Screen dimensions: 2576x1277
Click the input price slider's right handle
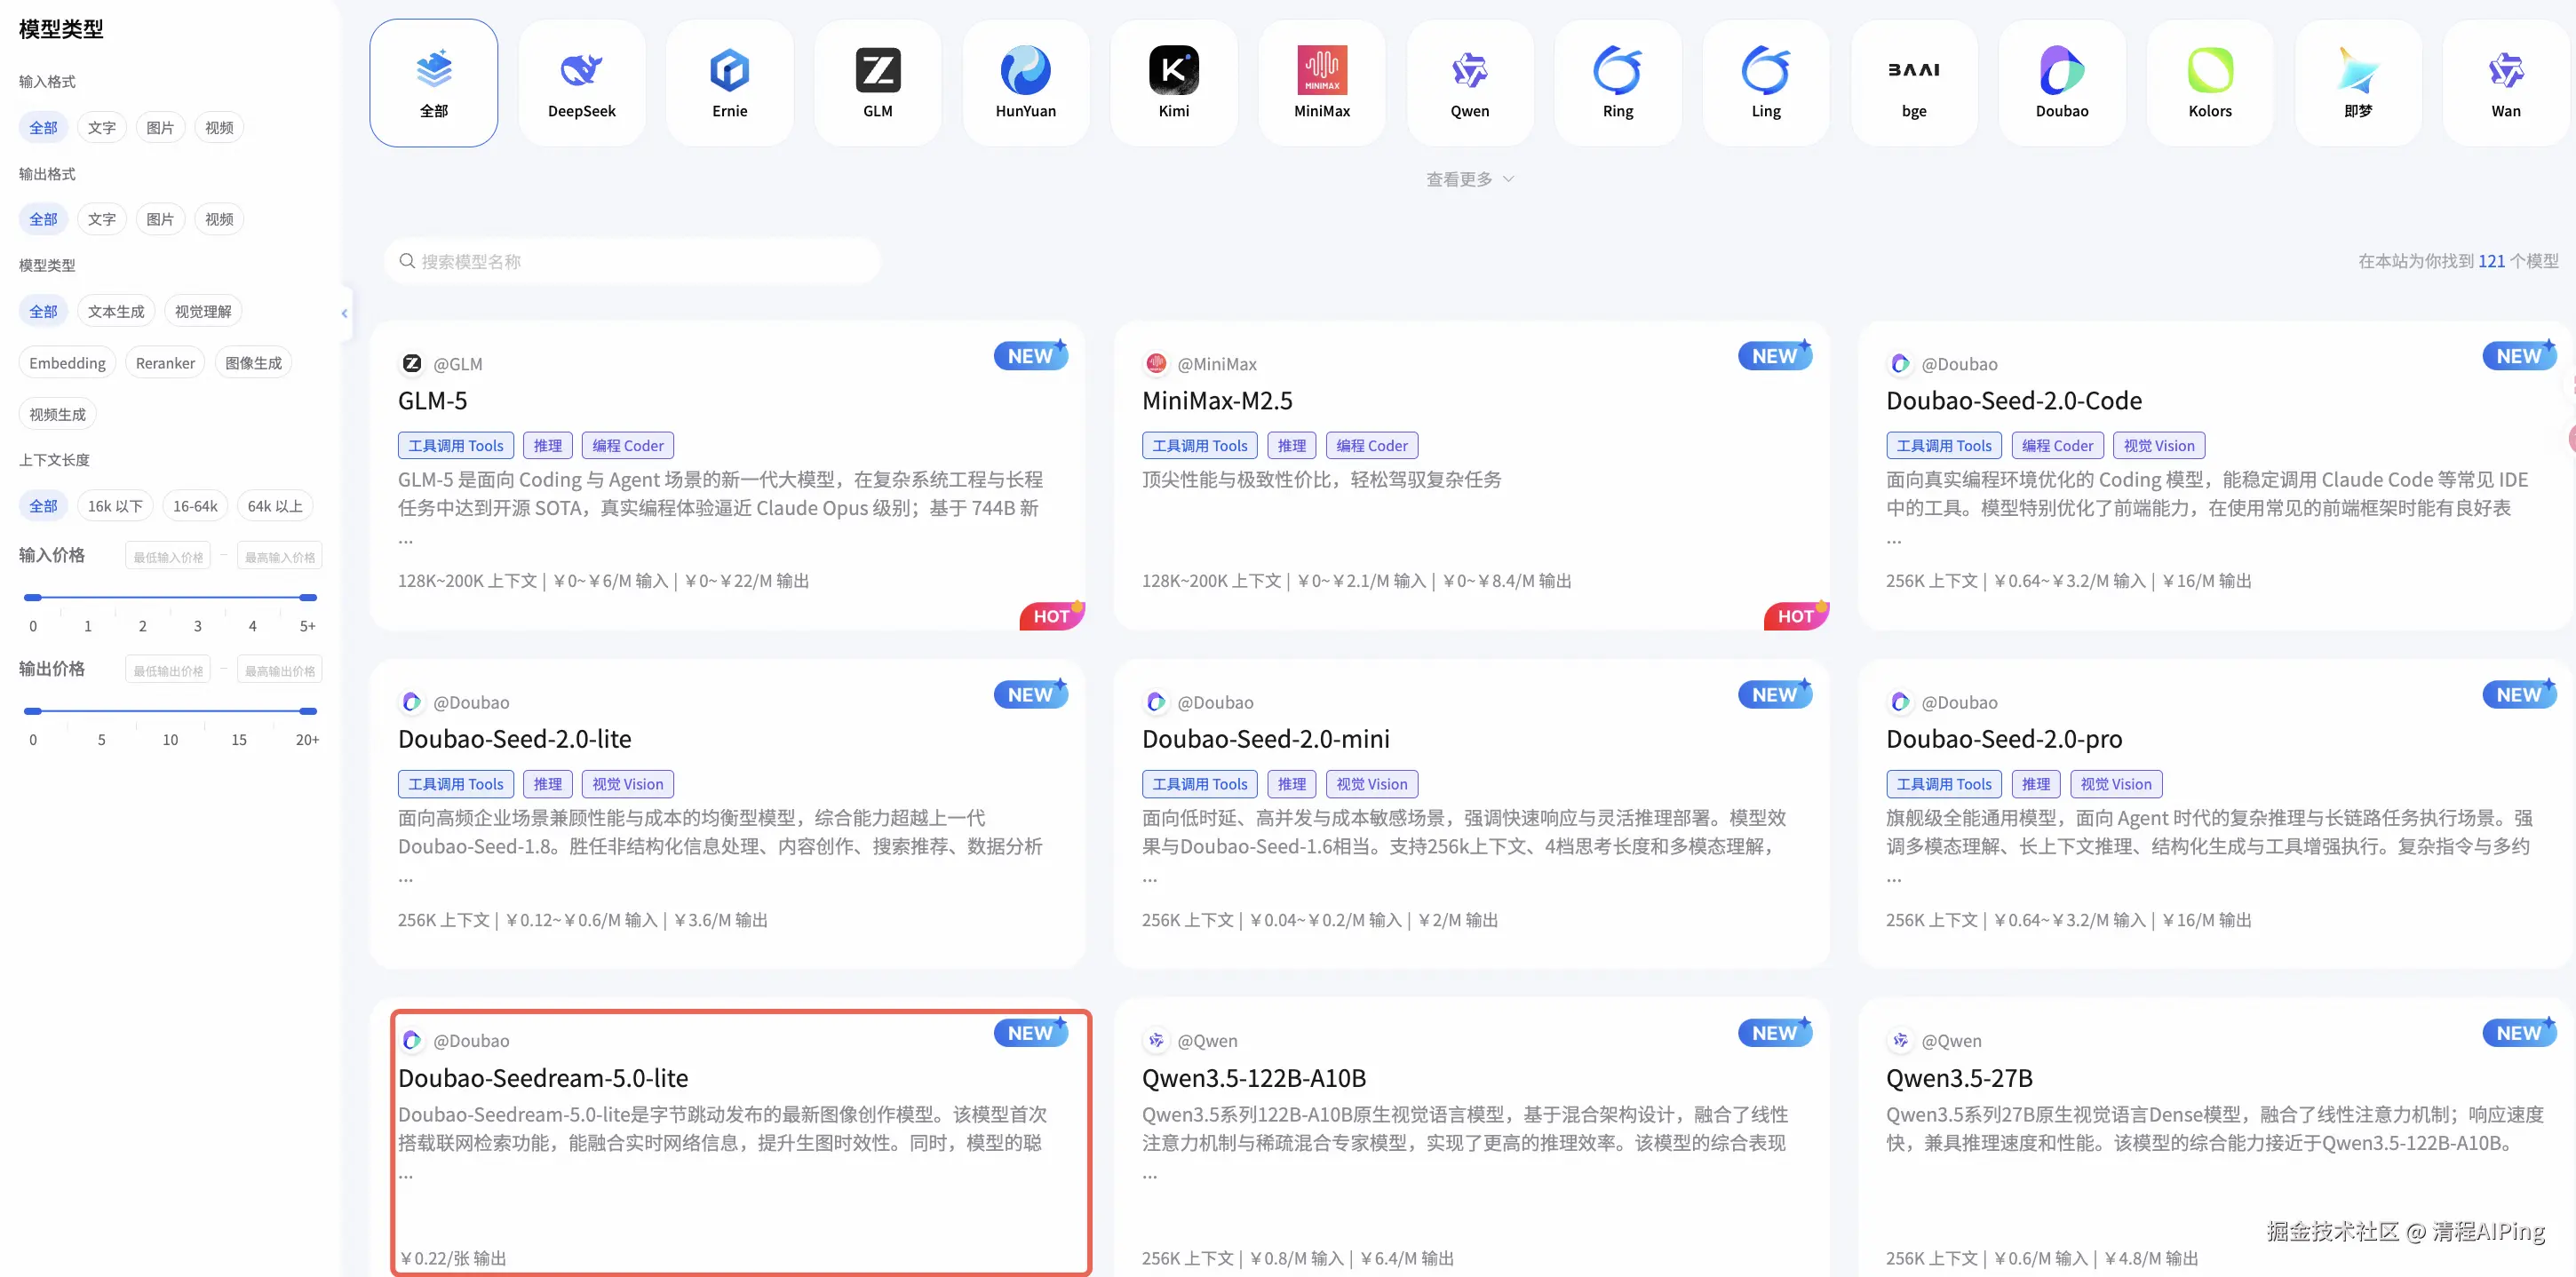click(309, 597)
